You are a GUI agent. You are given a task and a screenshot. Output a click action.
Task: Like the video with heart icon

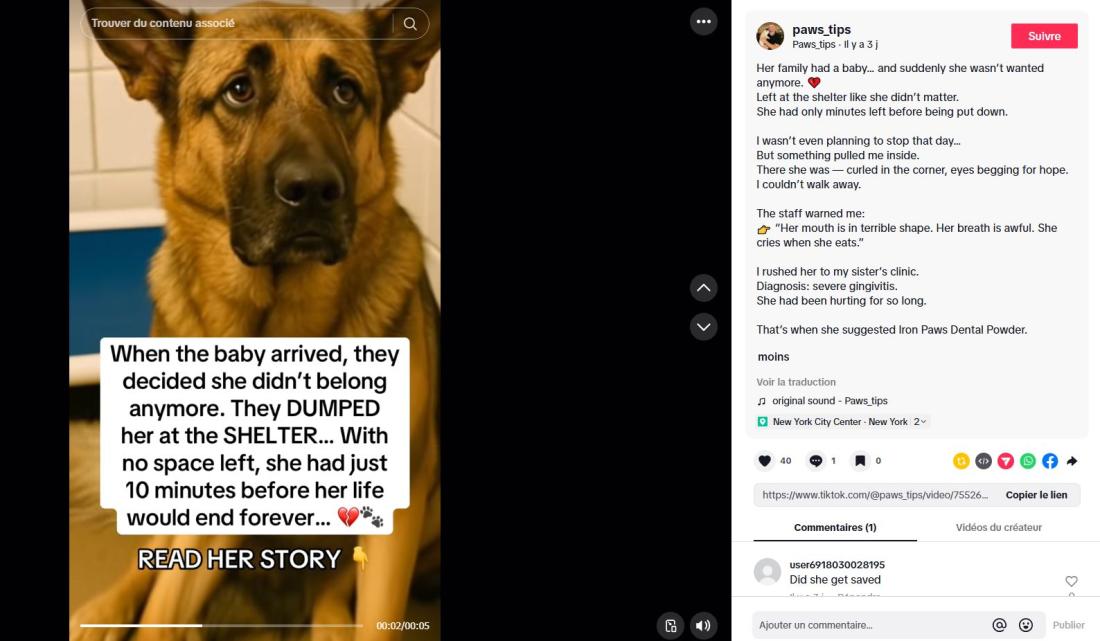pos(765,461)
